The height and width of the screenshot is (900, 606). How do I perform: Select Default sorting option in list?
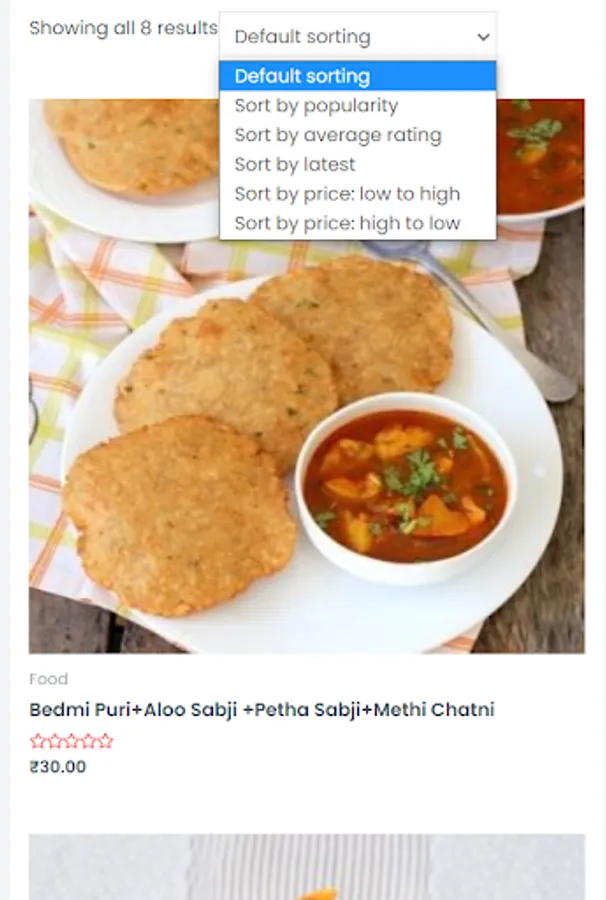pos(357,76)
